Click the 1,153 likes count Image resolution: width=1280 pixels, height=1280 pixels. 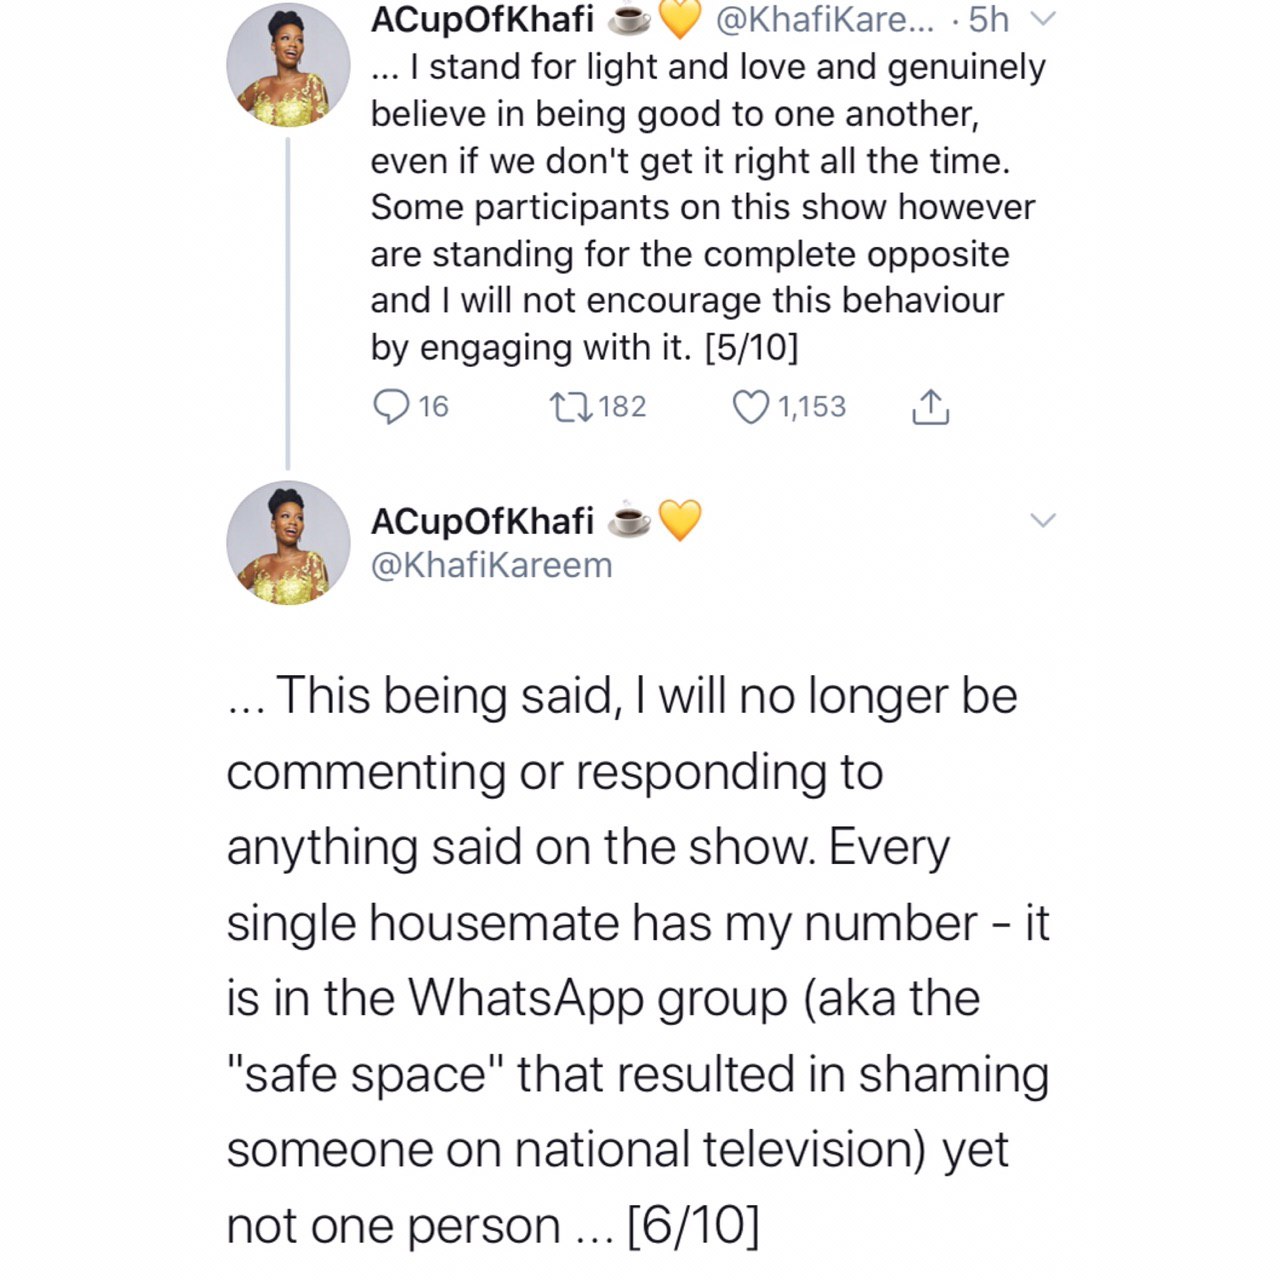[811, 407]
